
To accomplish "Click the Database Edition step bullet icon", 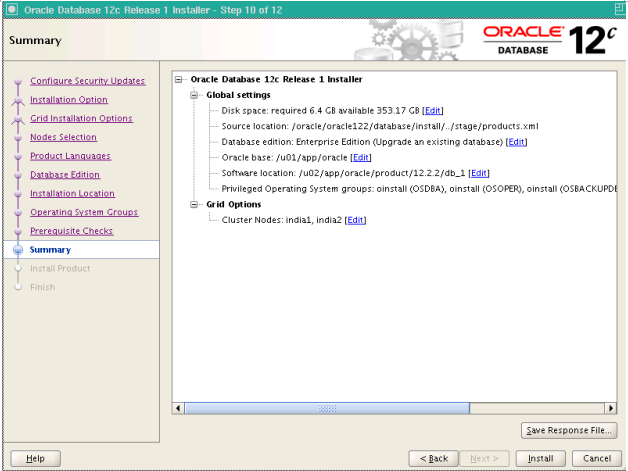I will coord(18,175).
